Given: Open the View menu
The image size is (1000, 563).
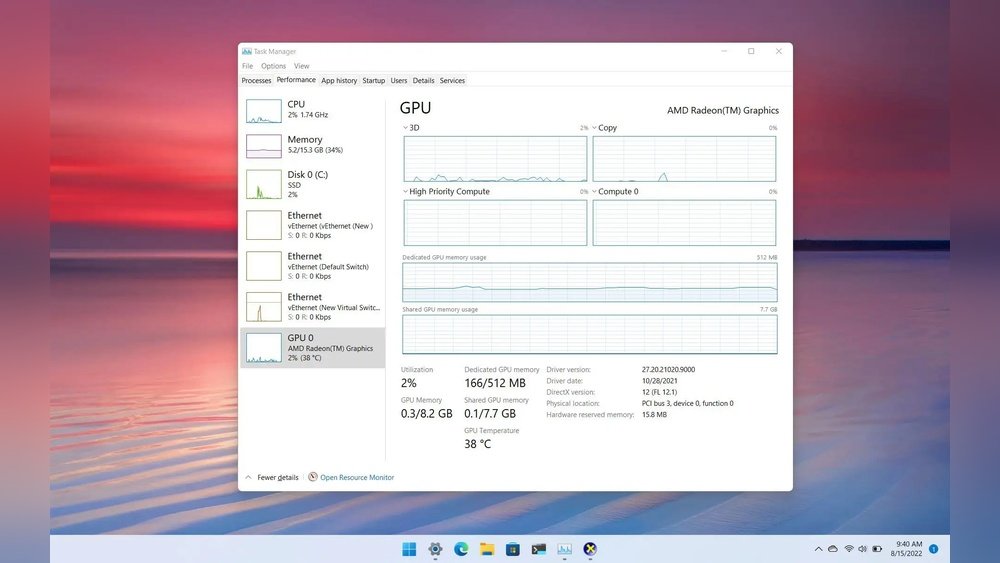Looking at the screenshot, I should click(301, 66).
